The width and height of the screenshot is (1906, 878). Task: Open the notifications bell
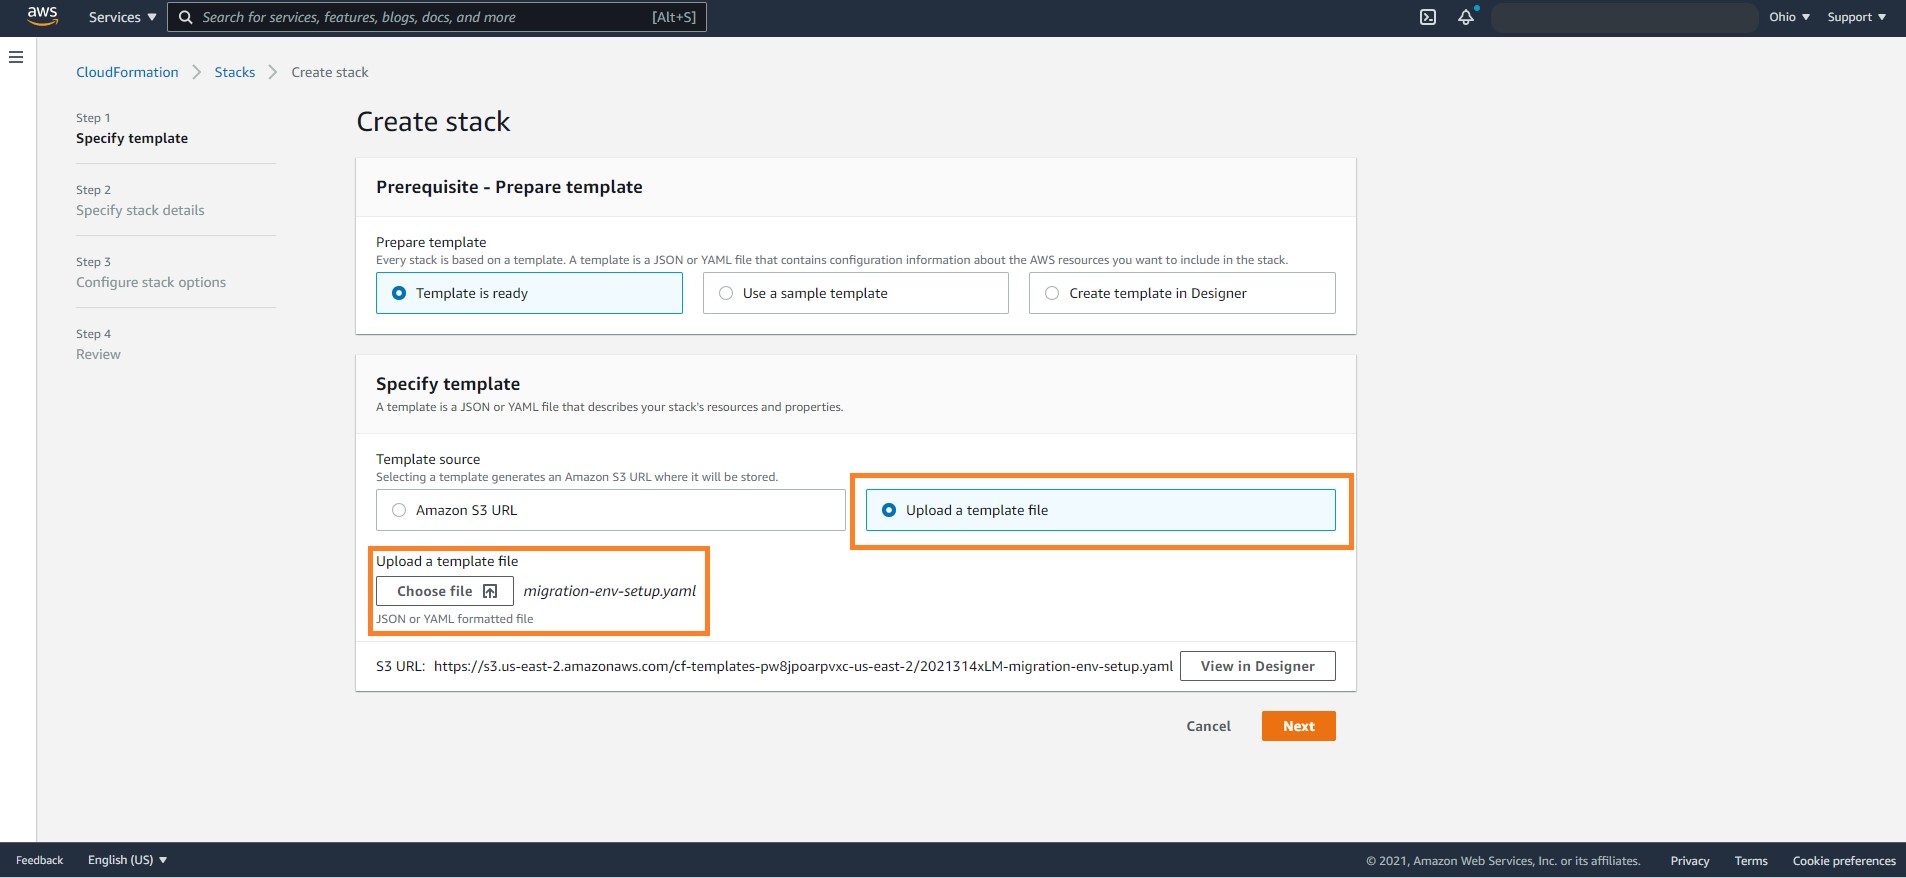(1466, 17)
